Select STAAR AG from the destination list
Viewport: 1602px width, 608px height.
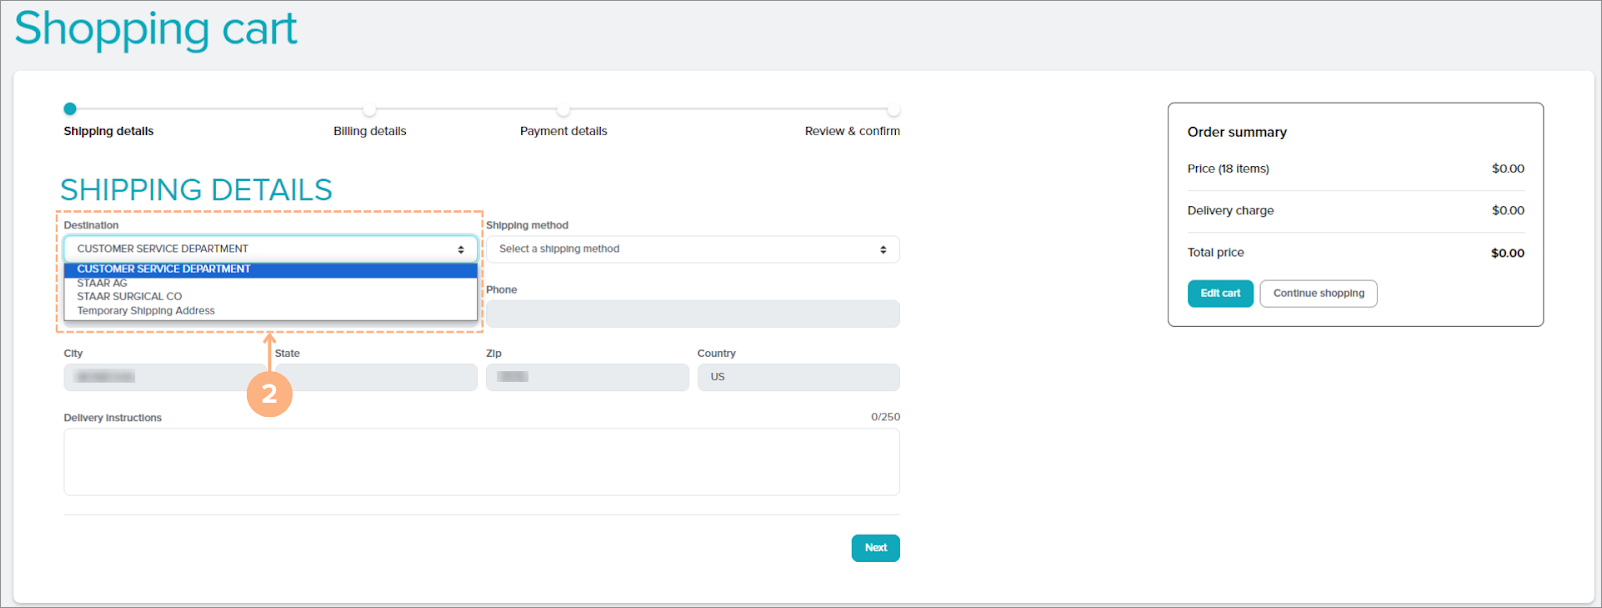tap(102, 283)
